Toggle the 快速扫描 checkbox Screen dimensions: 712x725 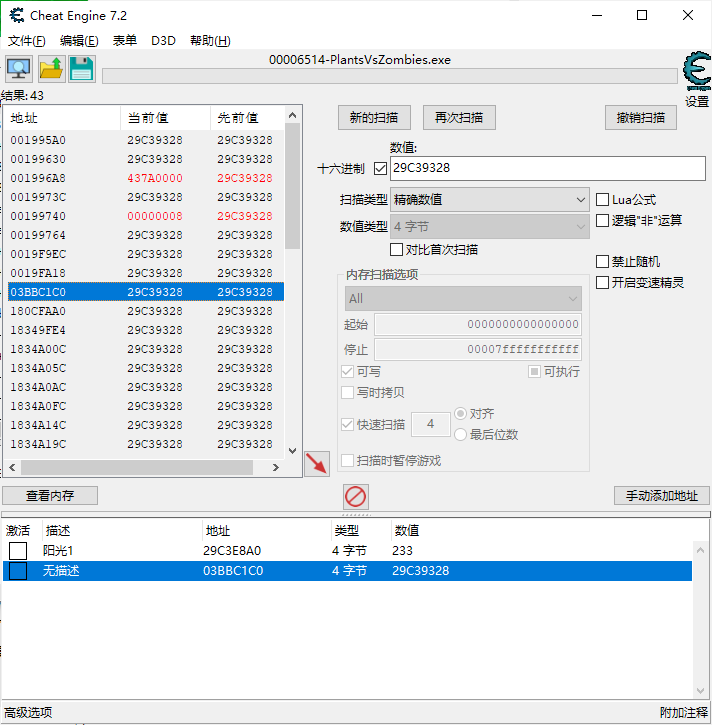(x=347, y=424)
